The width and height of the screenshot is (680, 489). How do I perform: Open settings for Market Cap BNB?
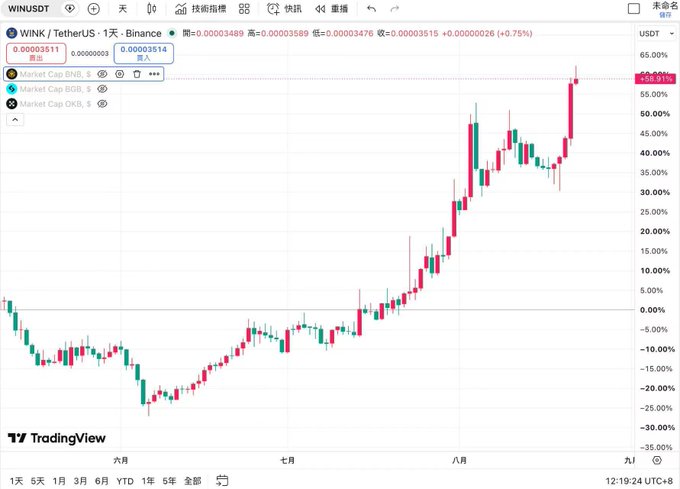pos(120,74)
